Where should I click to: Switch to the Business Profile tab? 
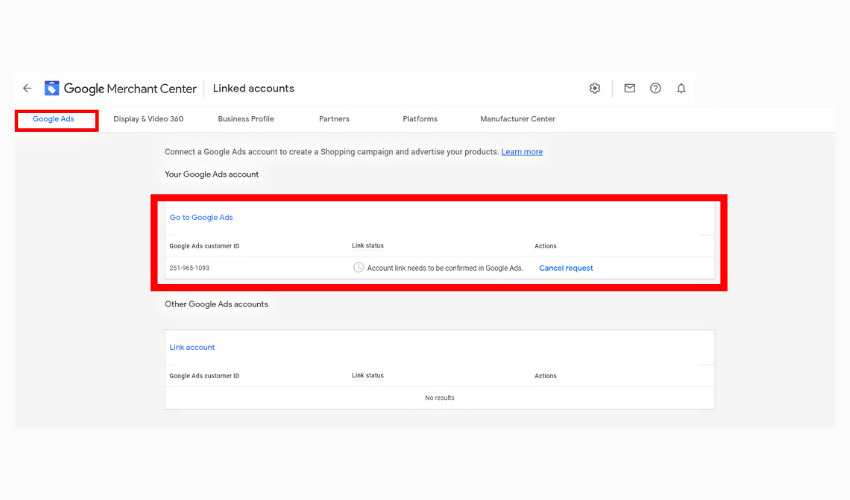(x=246, y=119)
